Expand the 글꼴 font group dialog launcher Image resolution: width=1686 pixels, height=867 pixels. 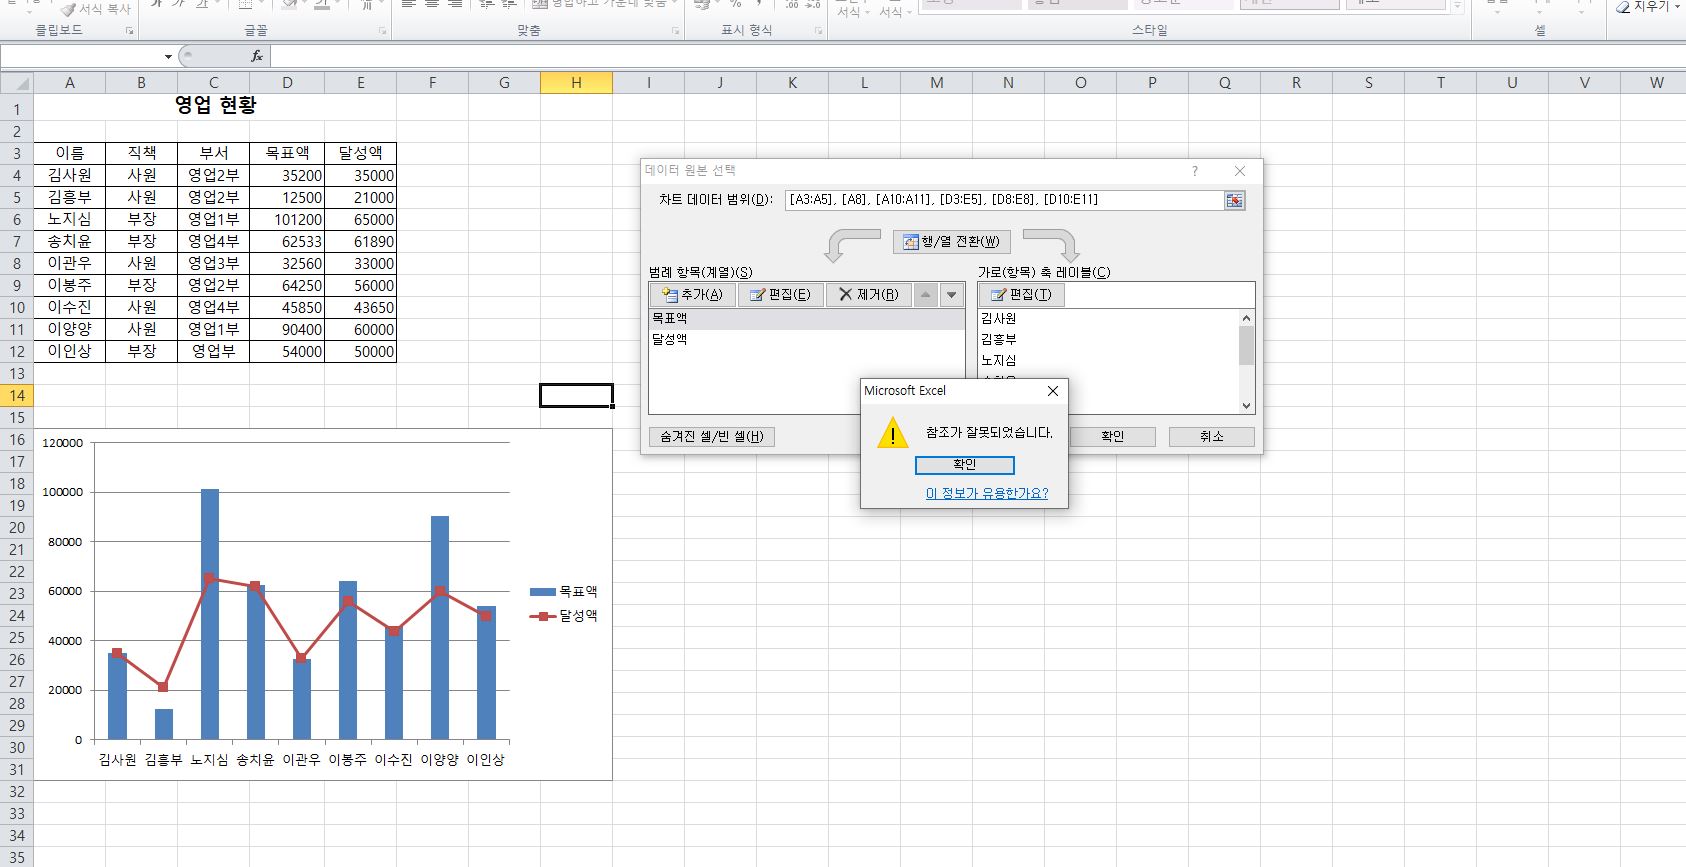click(383, 31)
